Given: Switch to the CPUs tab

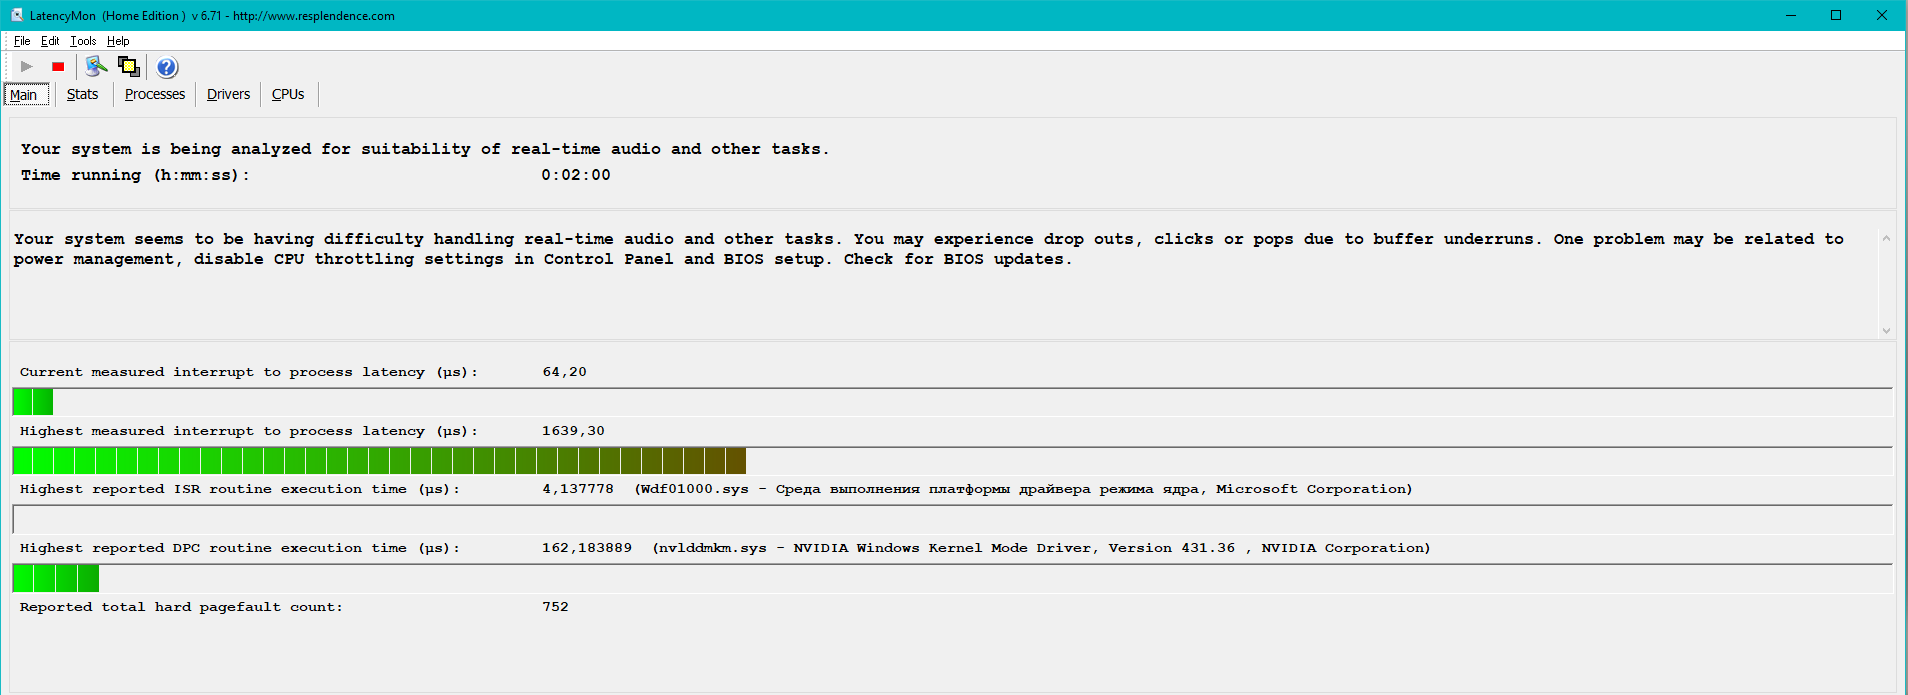Looking at the screenshot, I should [288, 94].
